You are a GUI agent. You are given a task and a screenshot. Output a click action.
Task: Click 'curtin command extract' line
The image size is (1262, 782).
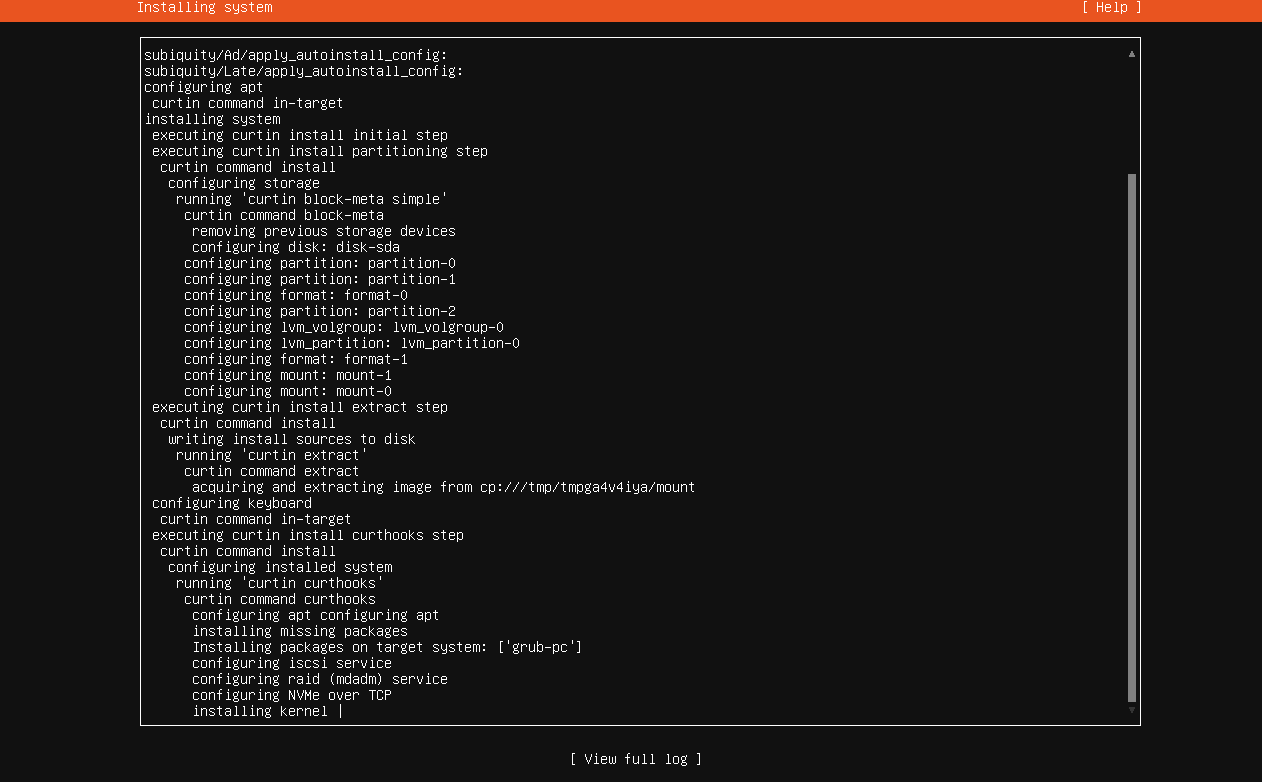coord(272,471)
